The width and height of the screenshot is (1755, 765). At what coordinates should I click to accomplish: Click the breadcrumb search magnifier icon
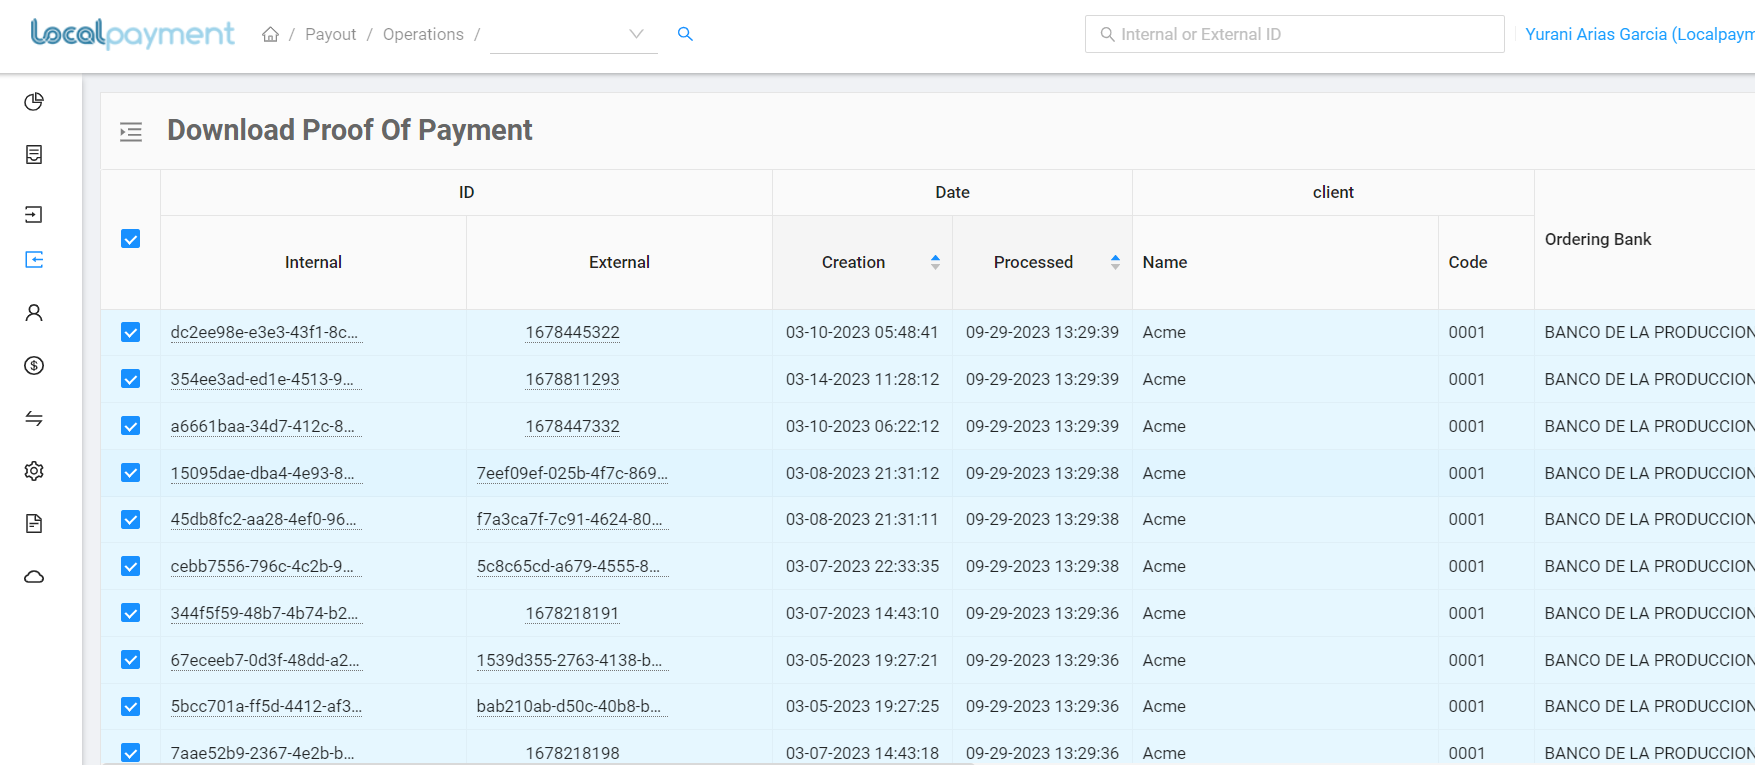[685, 34]
